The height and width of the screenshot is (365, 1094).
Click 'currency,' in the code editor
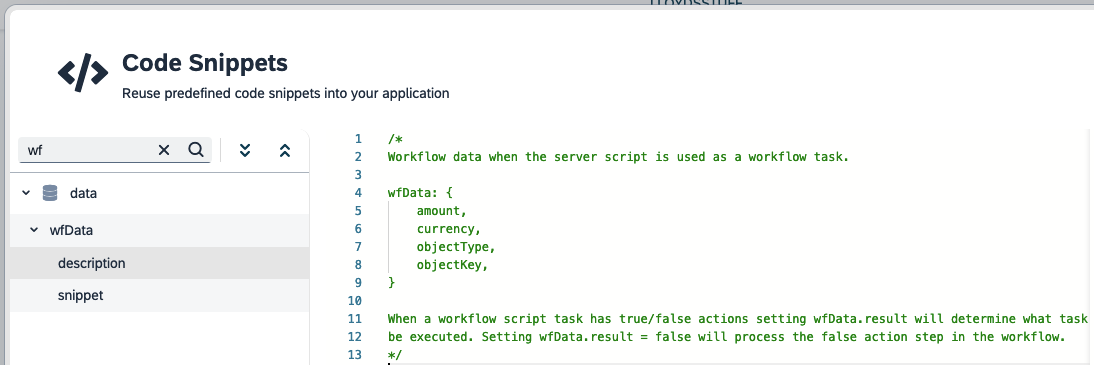pos(449,229)
